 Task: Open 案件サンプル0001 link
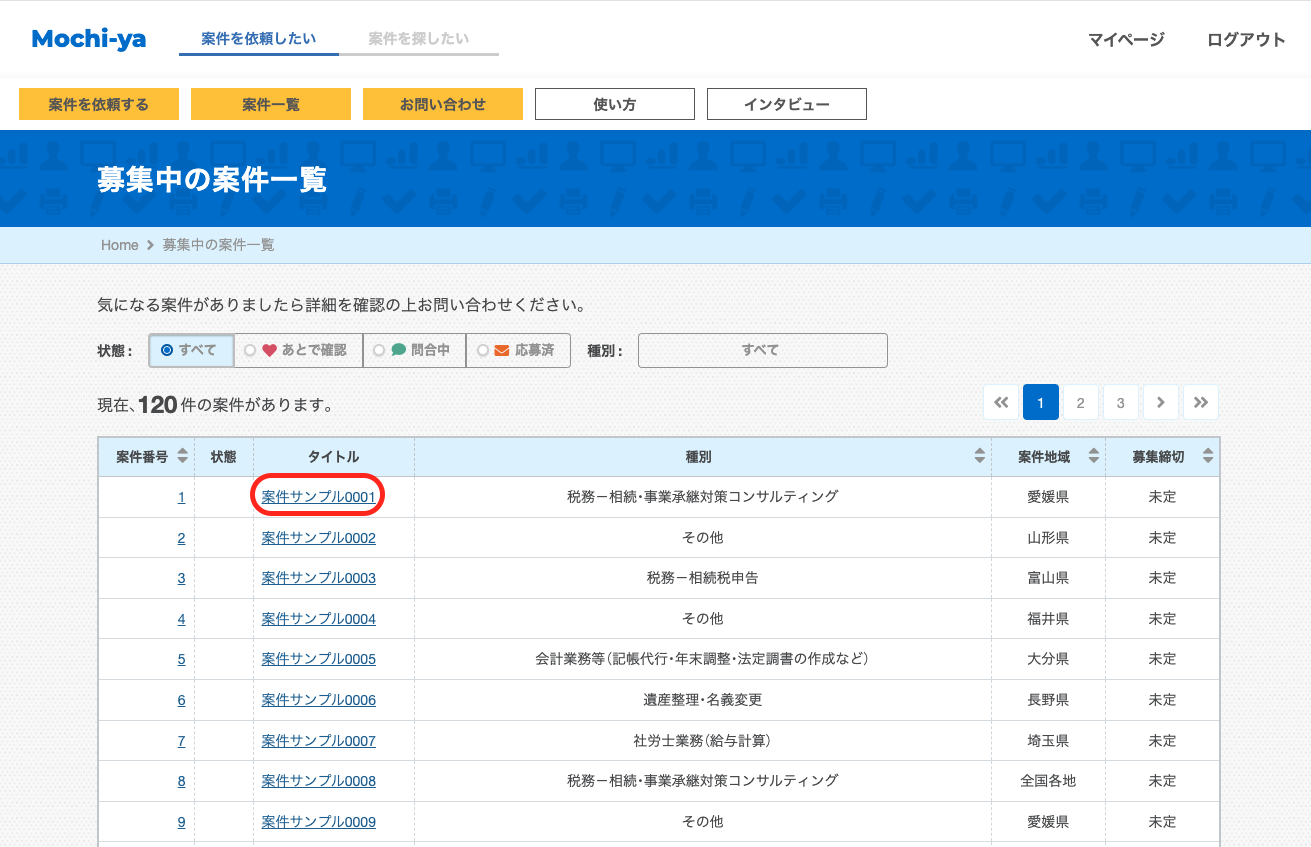[x=318, y=497]
